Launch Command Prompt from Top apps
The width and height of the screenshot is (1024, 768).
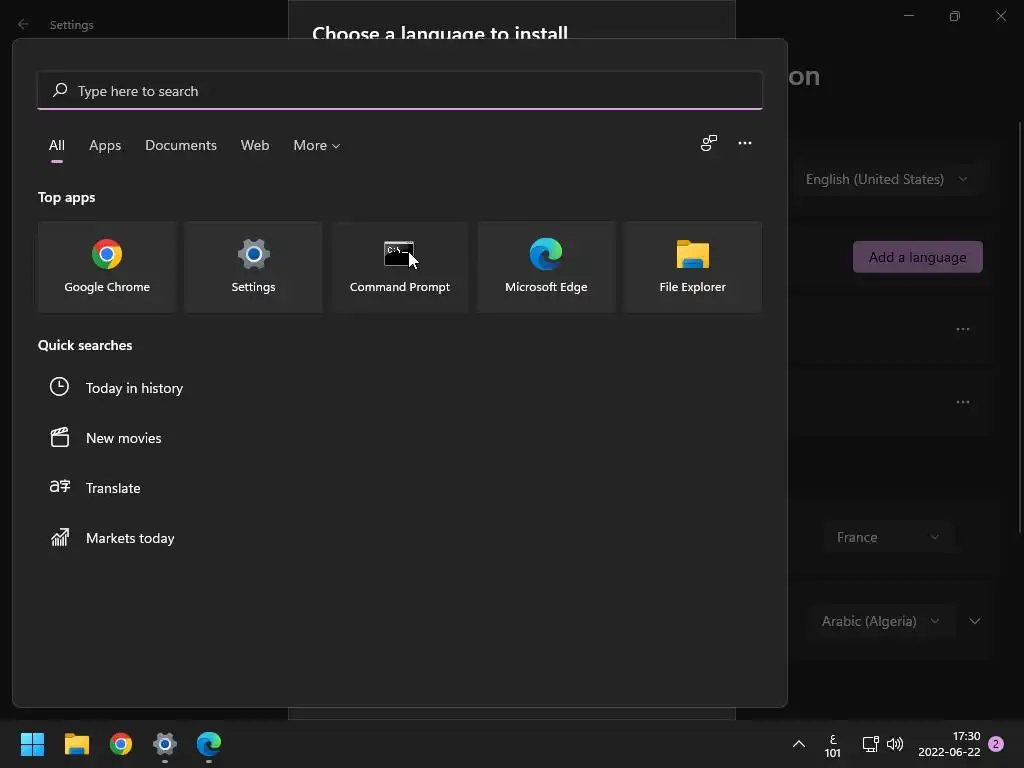coord(400,266)
